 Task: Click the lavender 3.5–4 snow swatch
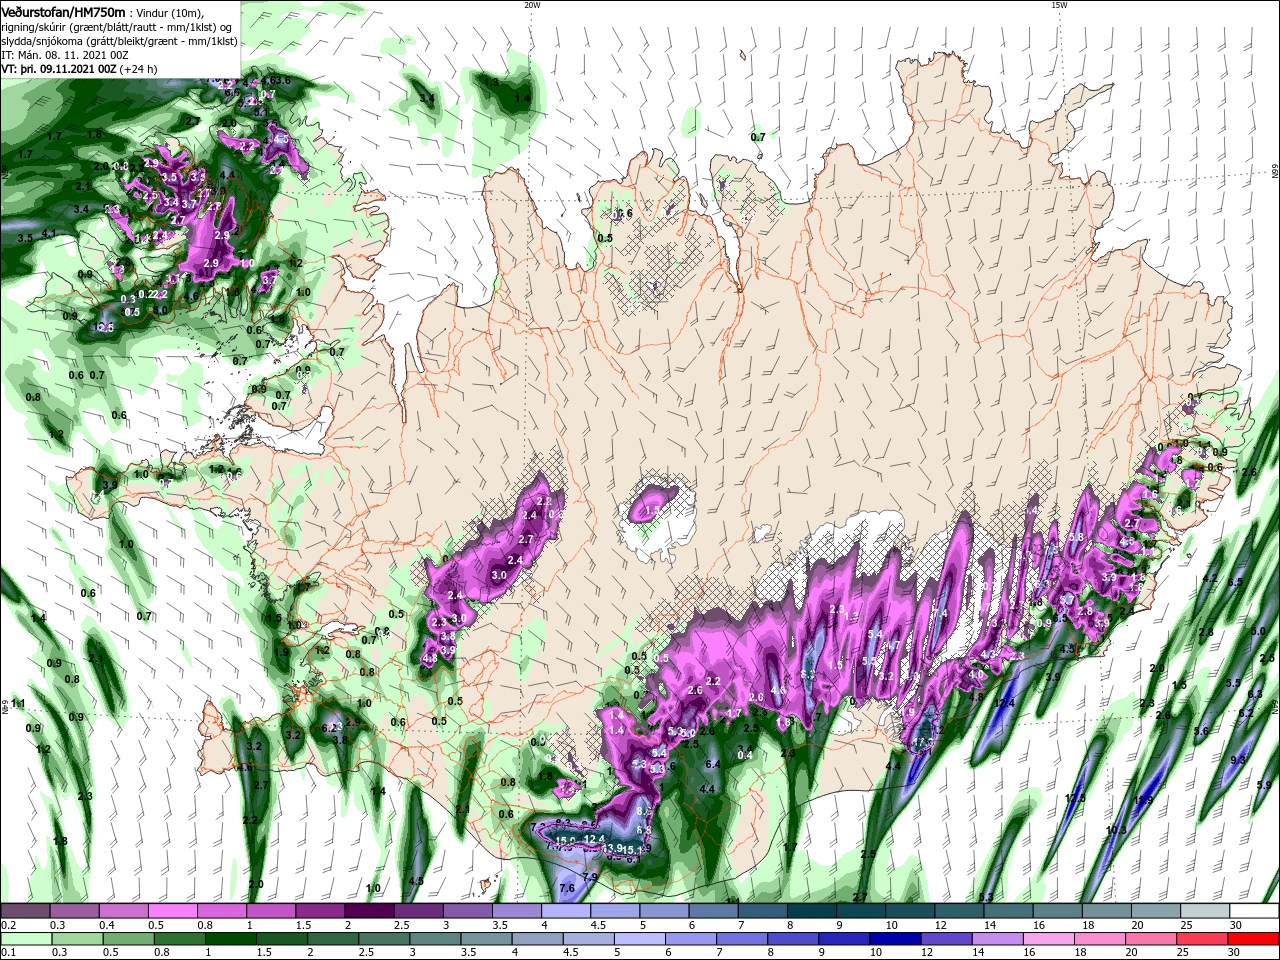(515, 911)
